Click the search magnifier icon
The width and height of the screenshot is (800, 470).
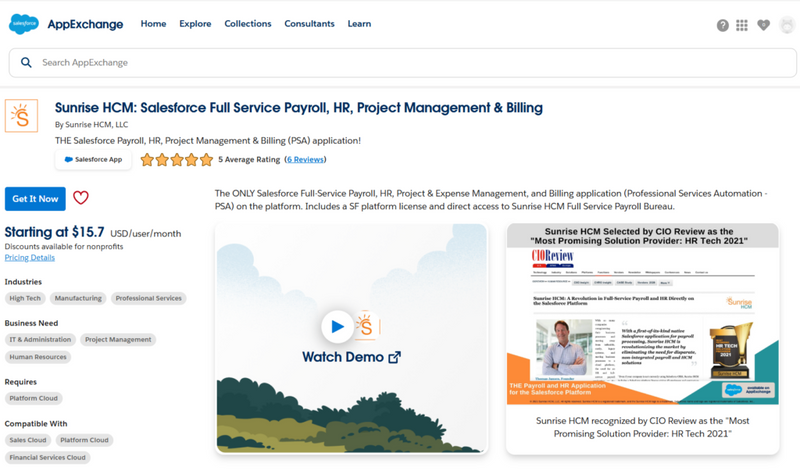pos(26,62)
